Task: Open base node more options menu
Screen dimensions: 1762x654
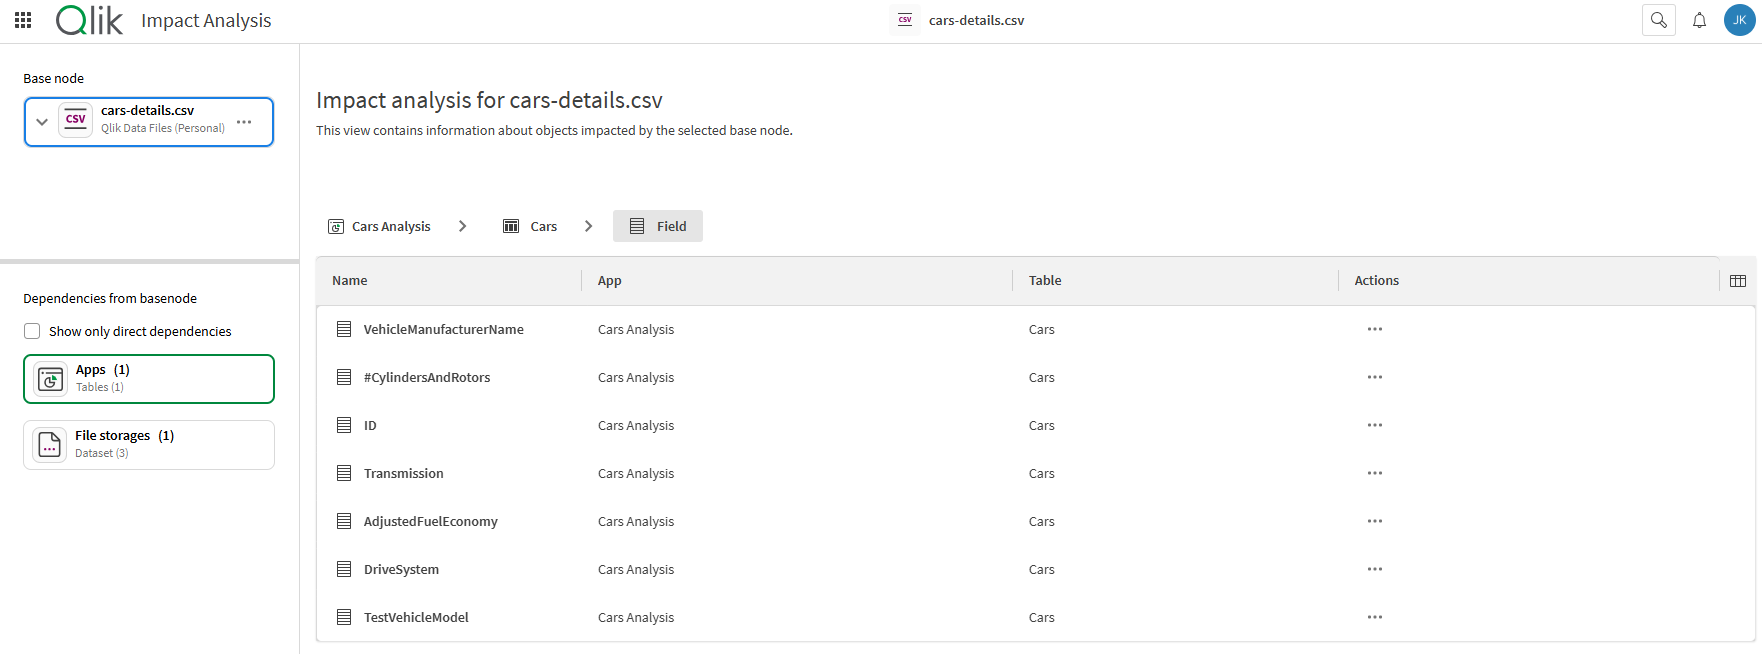Action: tap(244, 122)
